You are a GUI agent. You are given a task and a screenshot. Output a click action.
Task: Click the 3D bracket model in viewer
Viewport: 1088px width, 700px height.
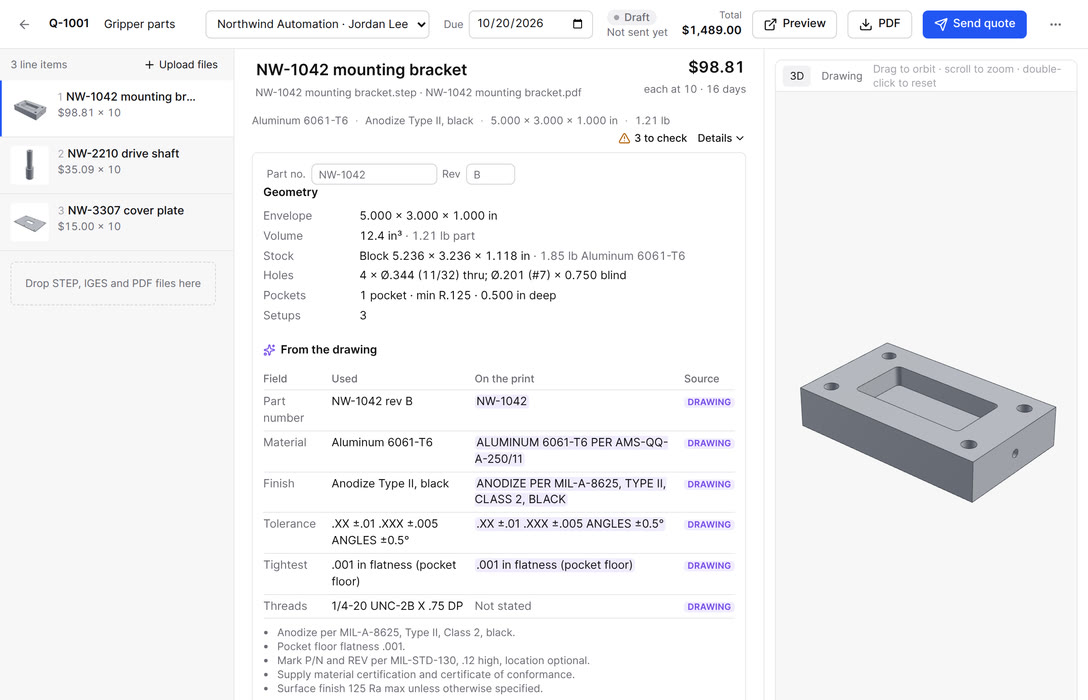(928, 422)
